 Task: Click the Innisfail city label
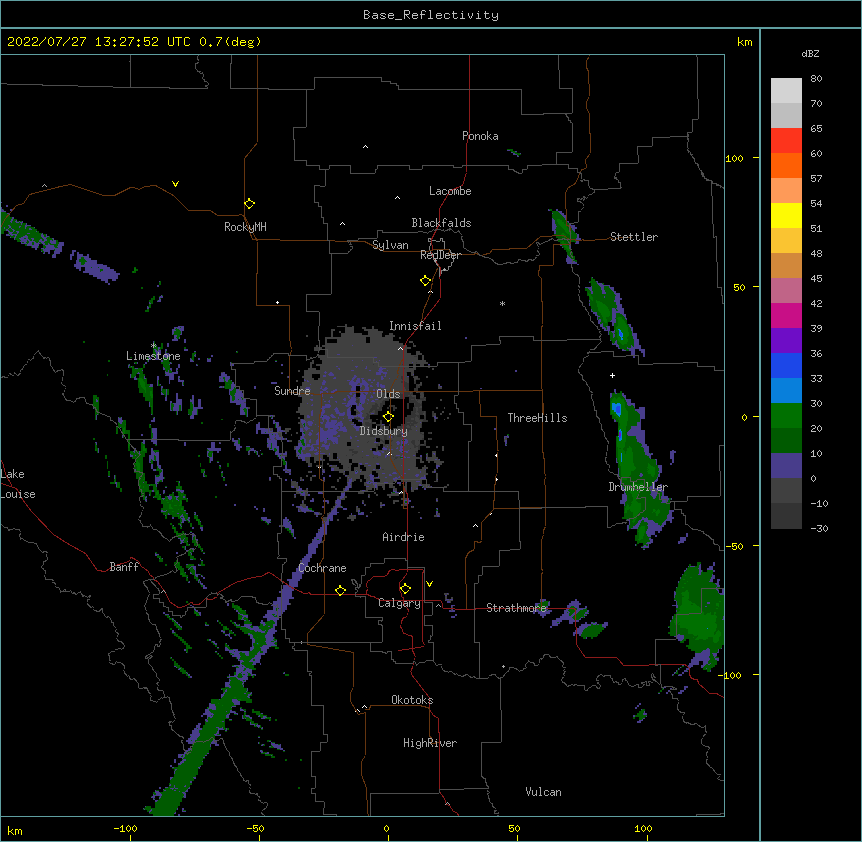pyautogui.click(x=415, y=326)
